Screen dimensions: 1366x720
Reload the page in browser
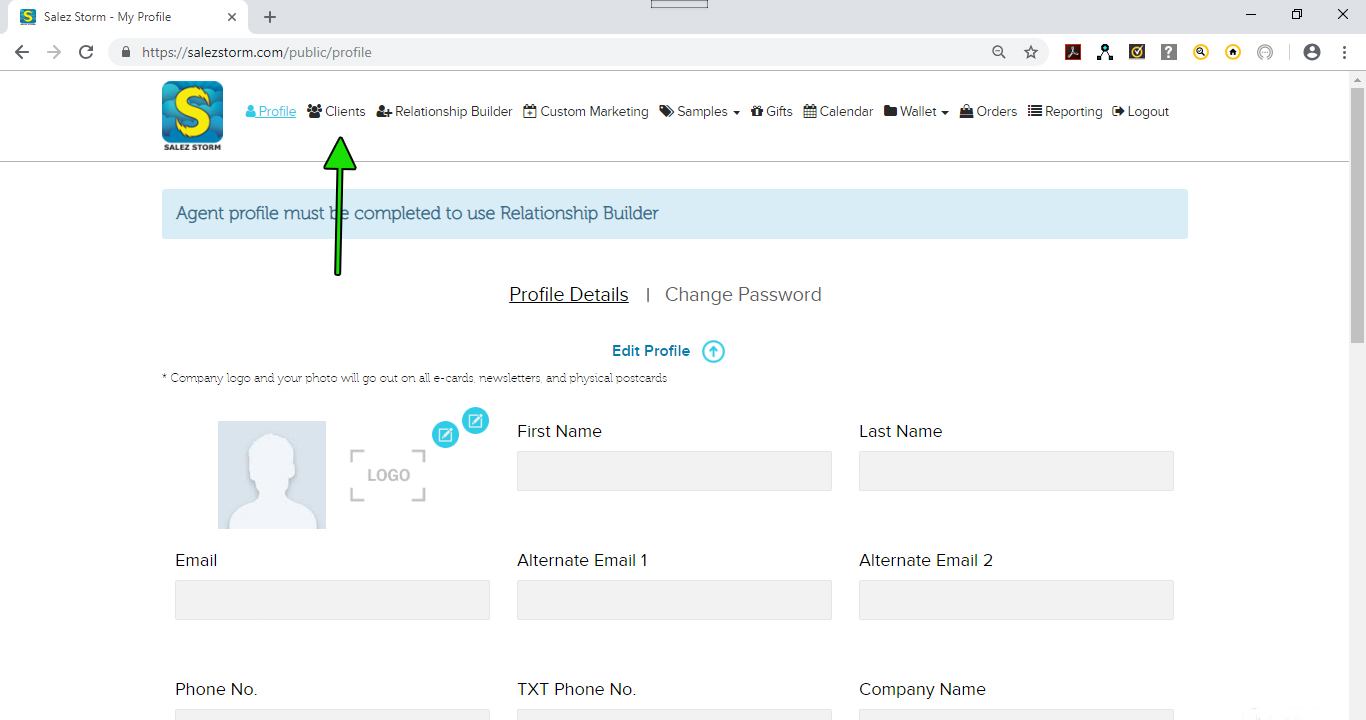pyautogui.click(x=86, y=52)
